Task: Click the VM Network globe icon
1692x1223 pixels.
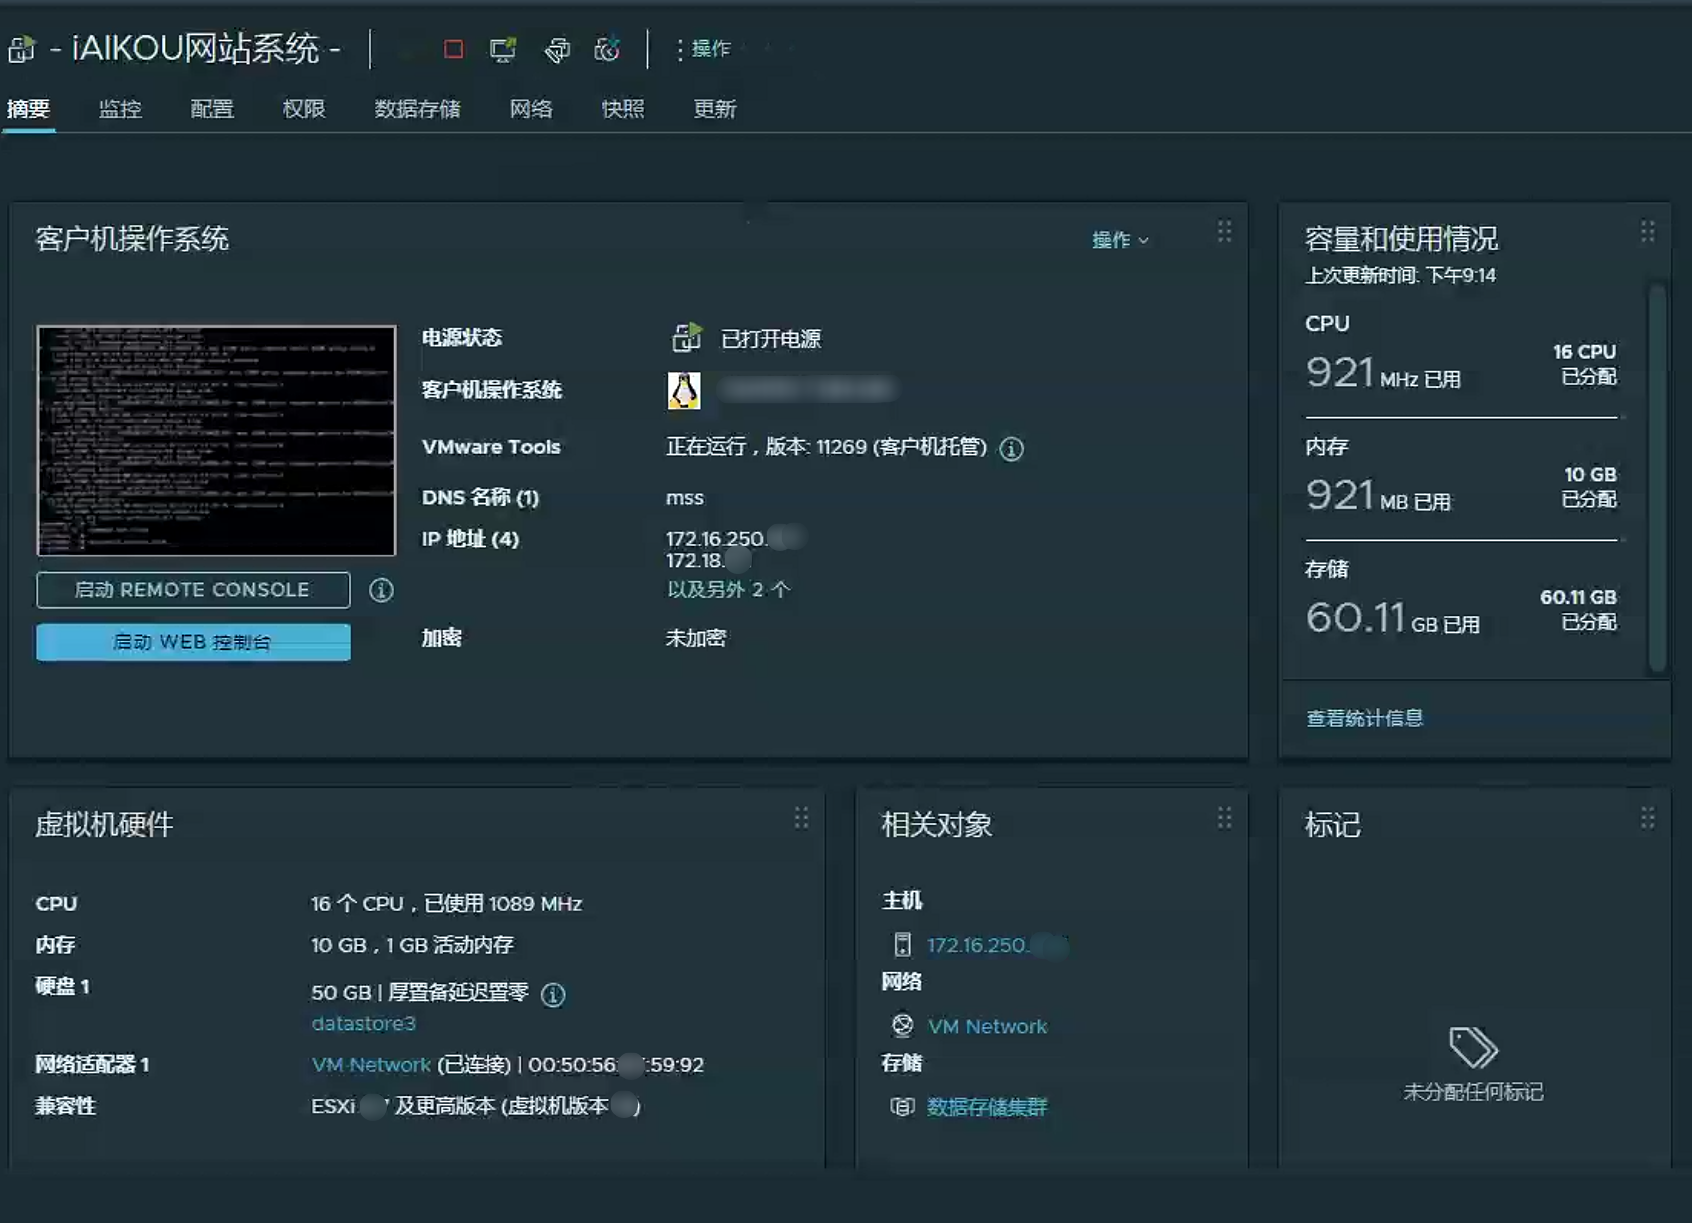Action: [903, 1026]
